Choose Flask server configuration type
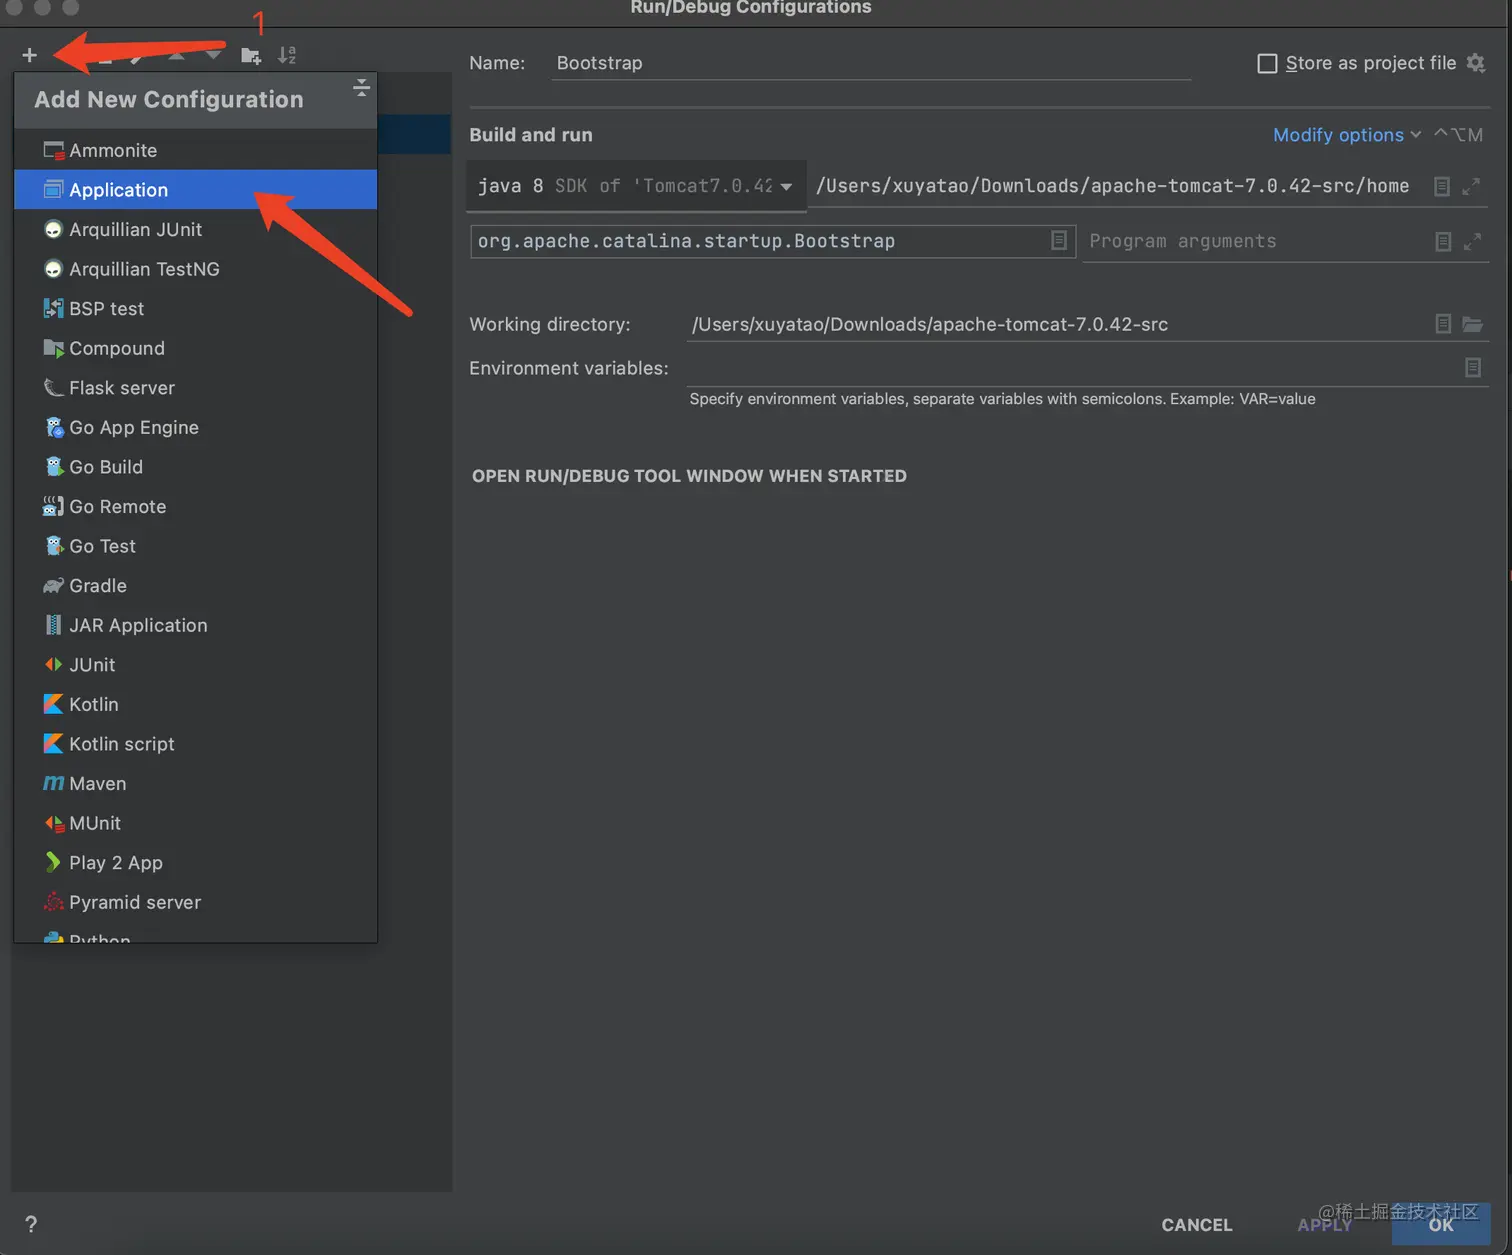Image resolution: width=1512 pixels, height=1255 pixels. tap(196, 388)
